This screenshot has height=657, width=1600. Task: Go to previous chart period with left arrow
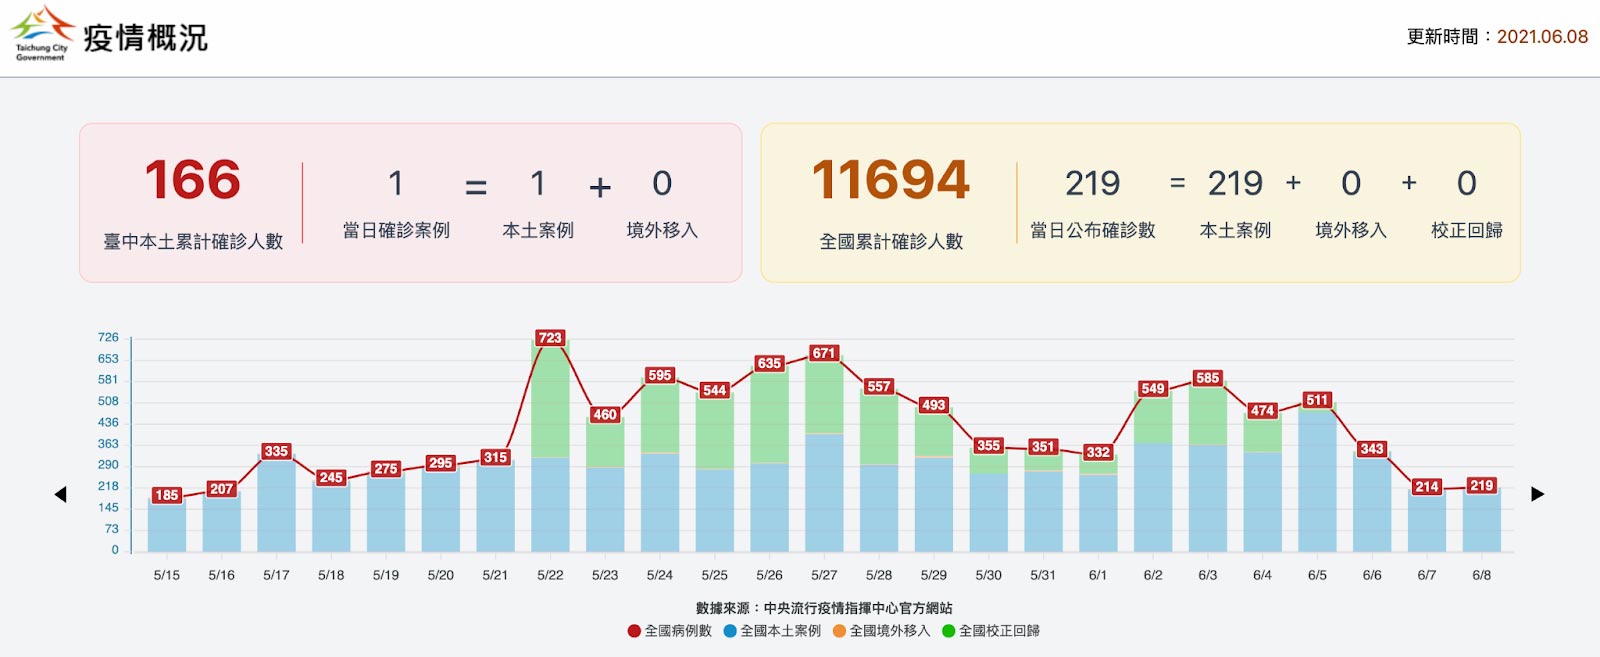60,494
